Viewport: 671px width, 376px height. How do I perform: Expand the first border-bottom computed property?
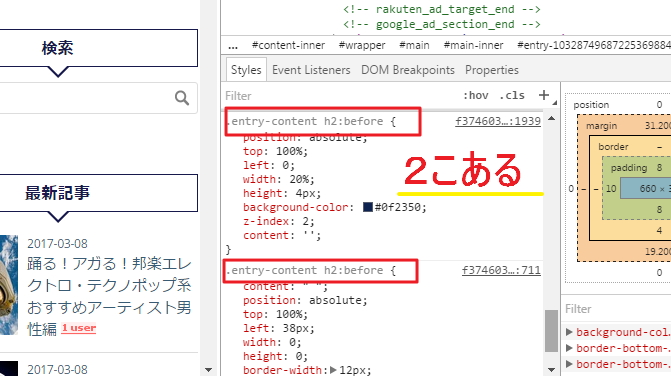(x=569, y=348)
